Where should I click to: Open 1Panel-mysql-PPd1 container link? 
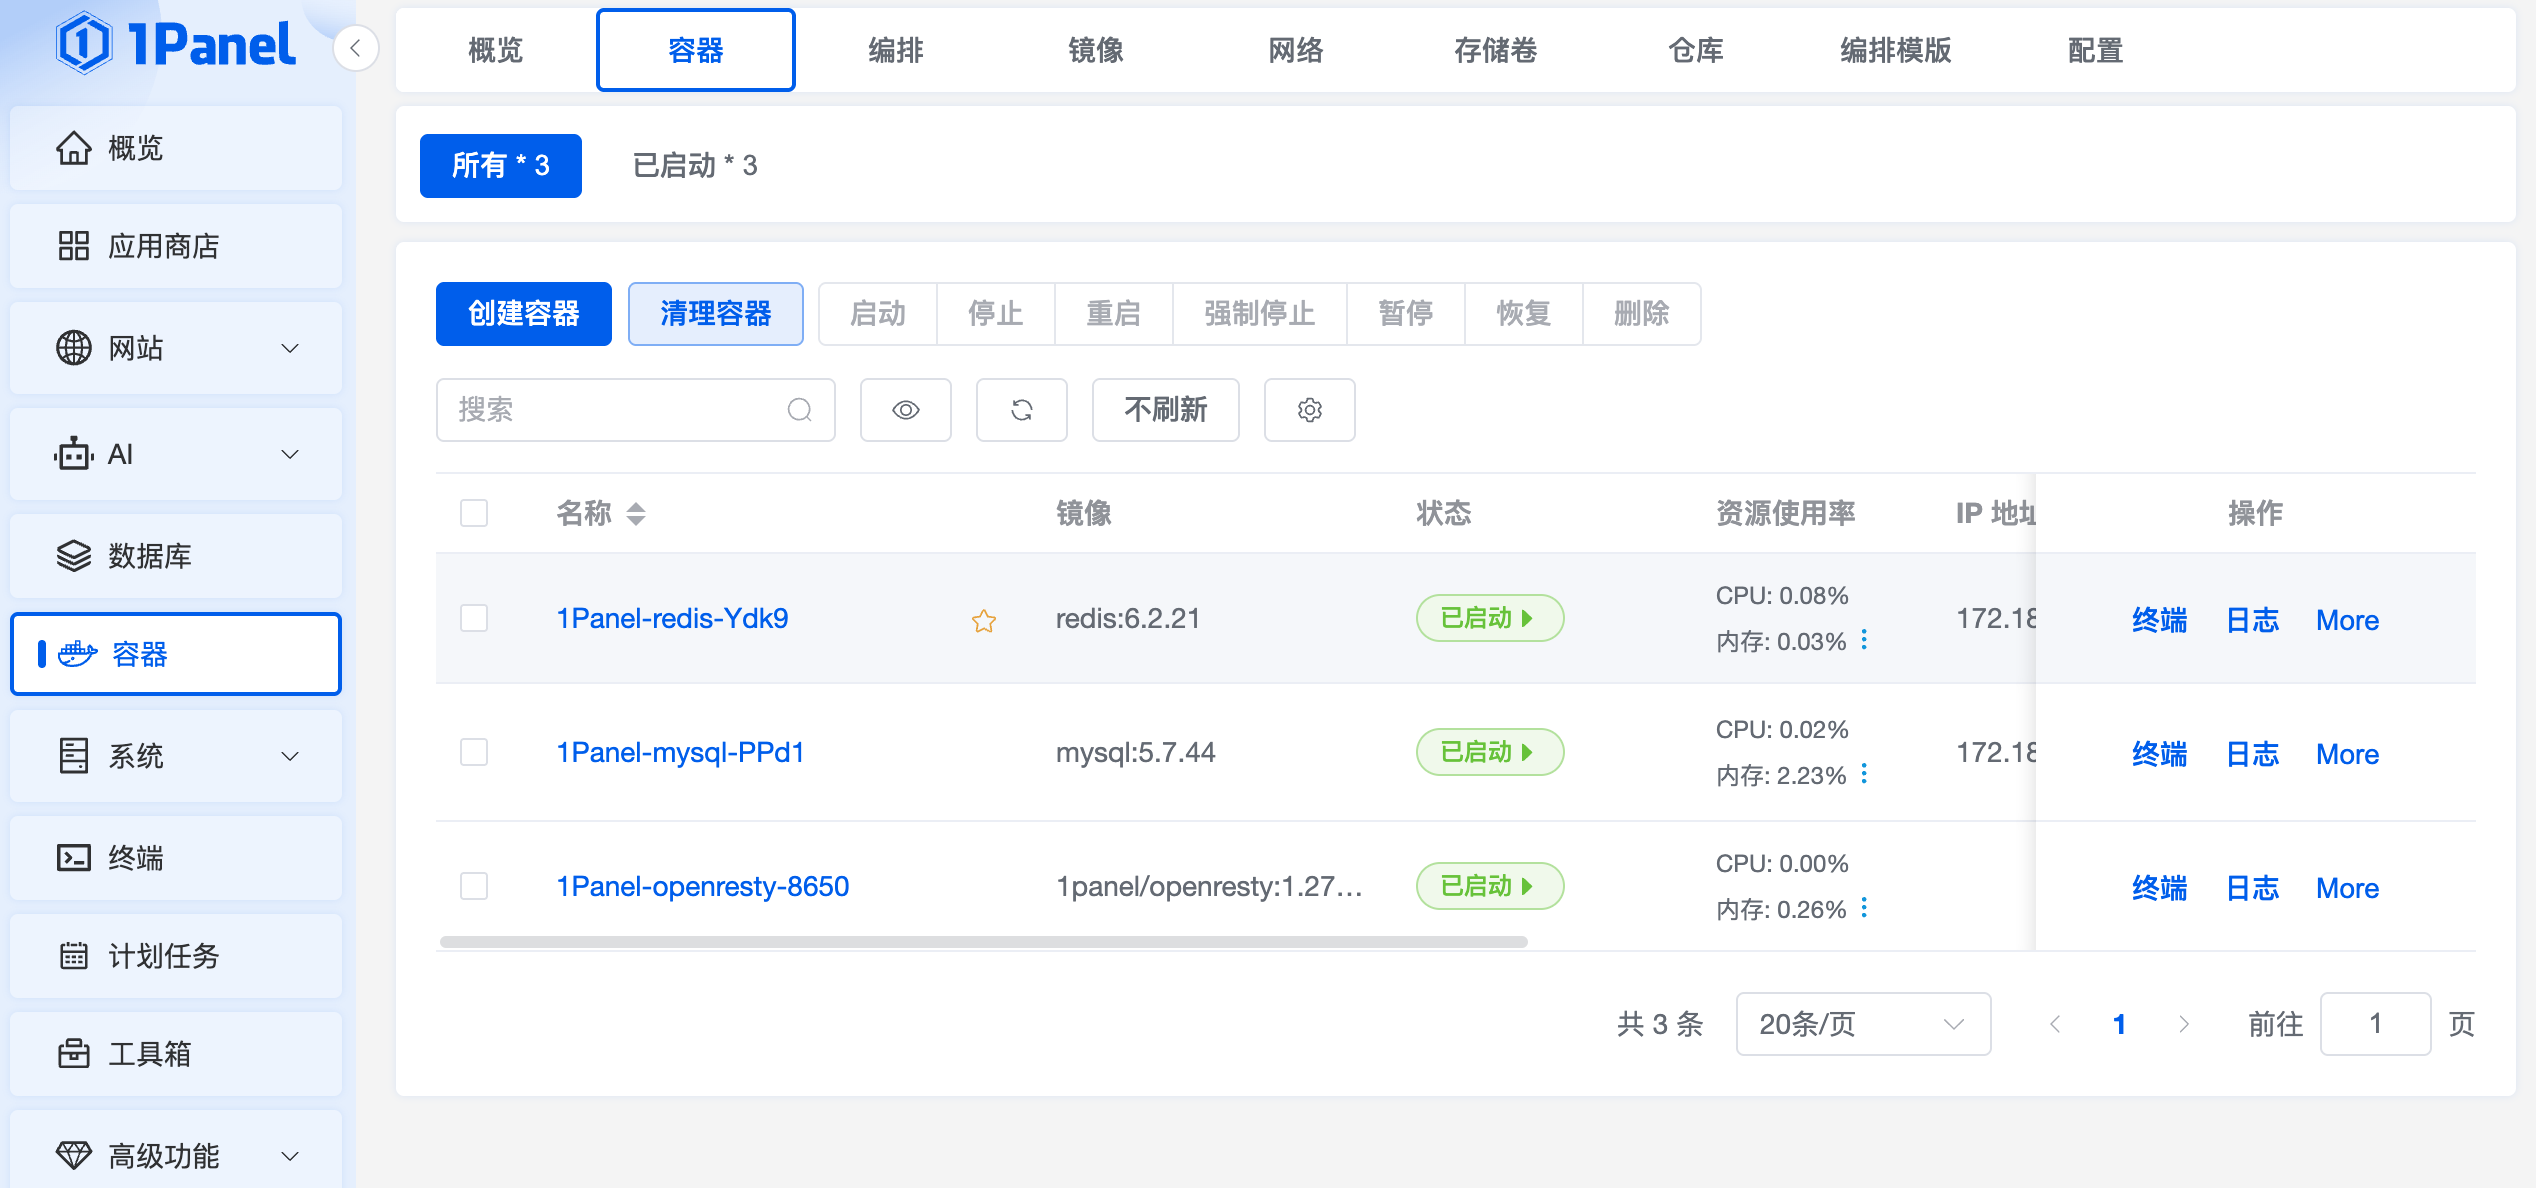[x=680, y=752]
